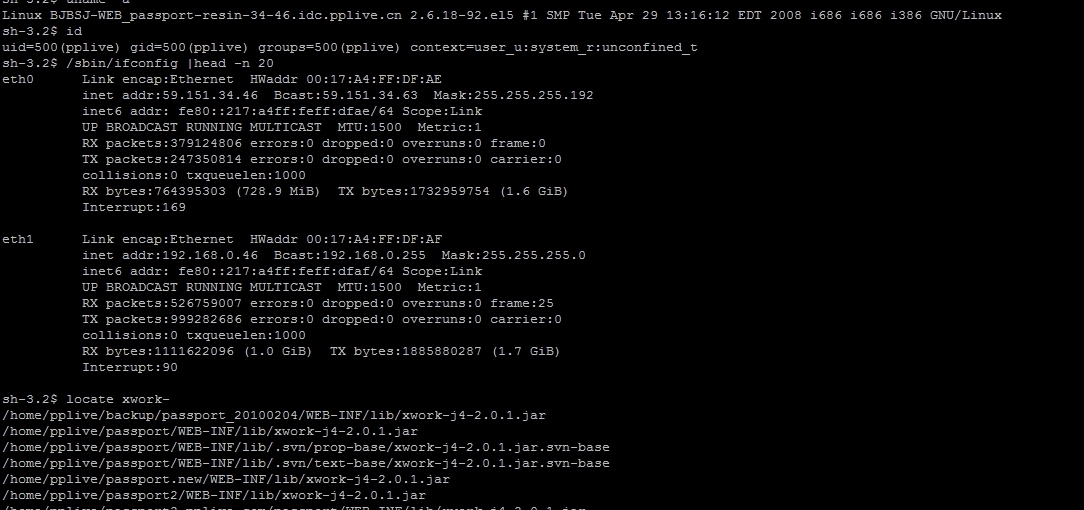Click the Bcast:192.168.0.255 value

(350, 255)
